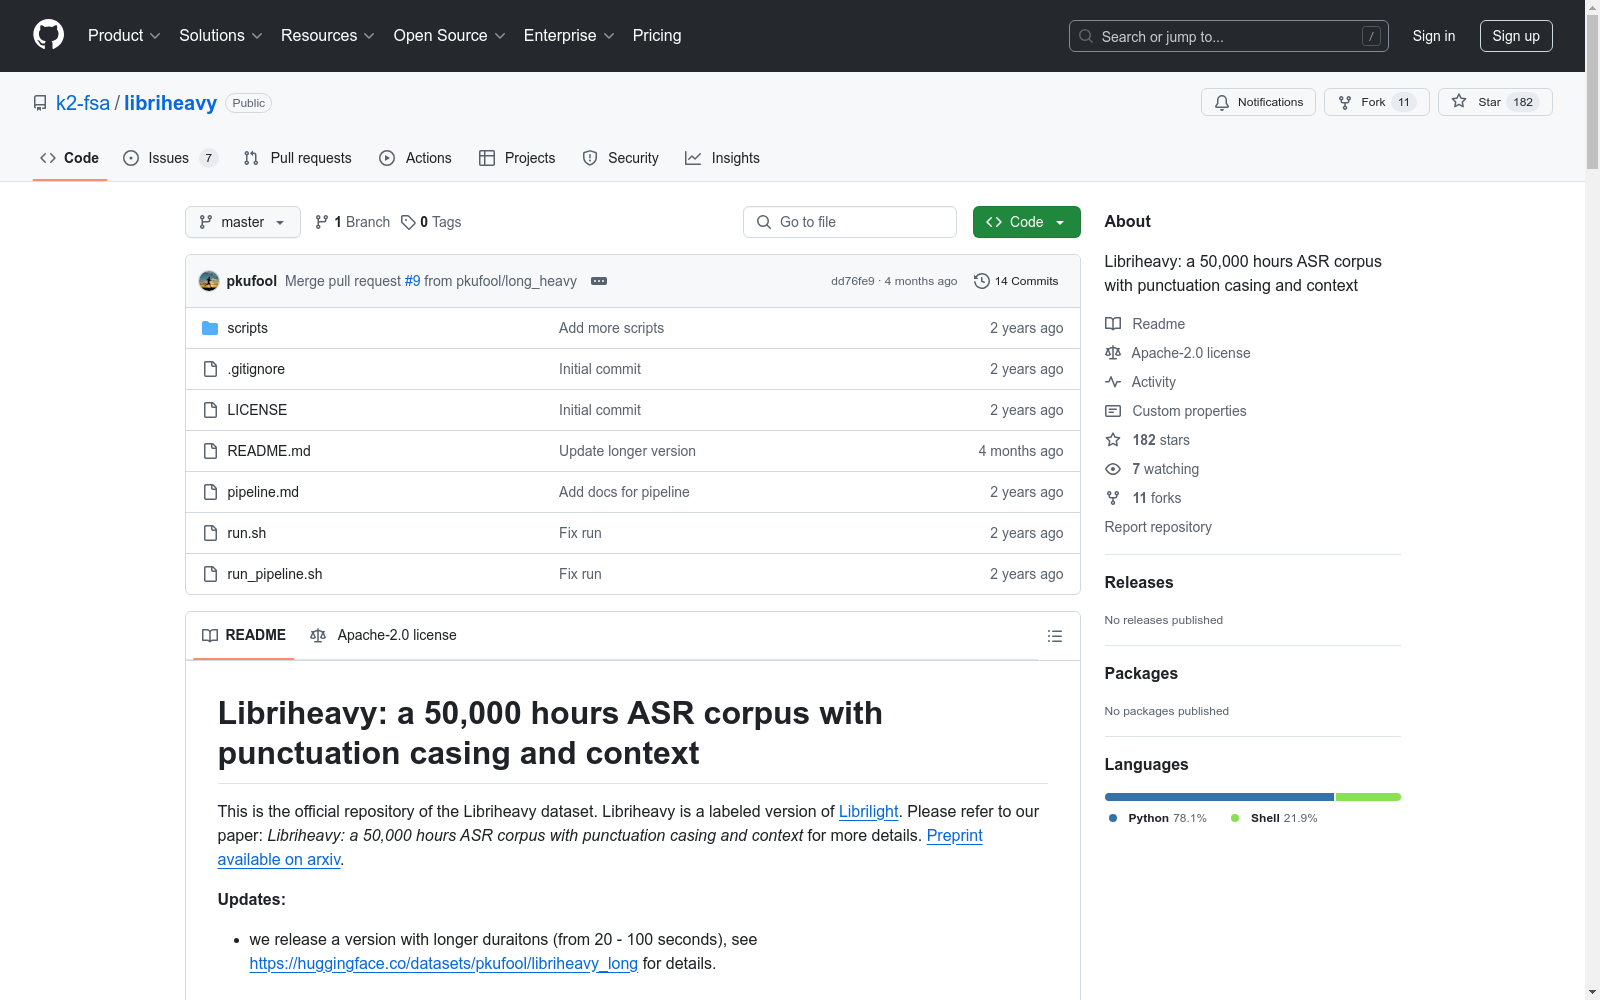Click the Fork icon
Viewport: 1600px width, 1000px height.
click(1345, 102)
